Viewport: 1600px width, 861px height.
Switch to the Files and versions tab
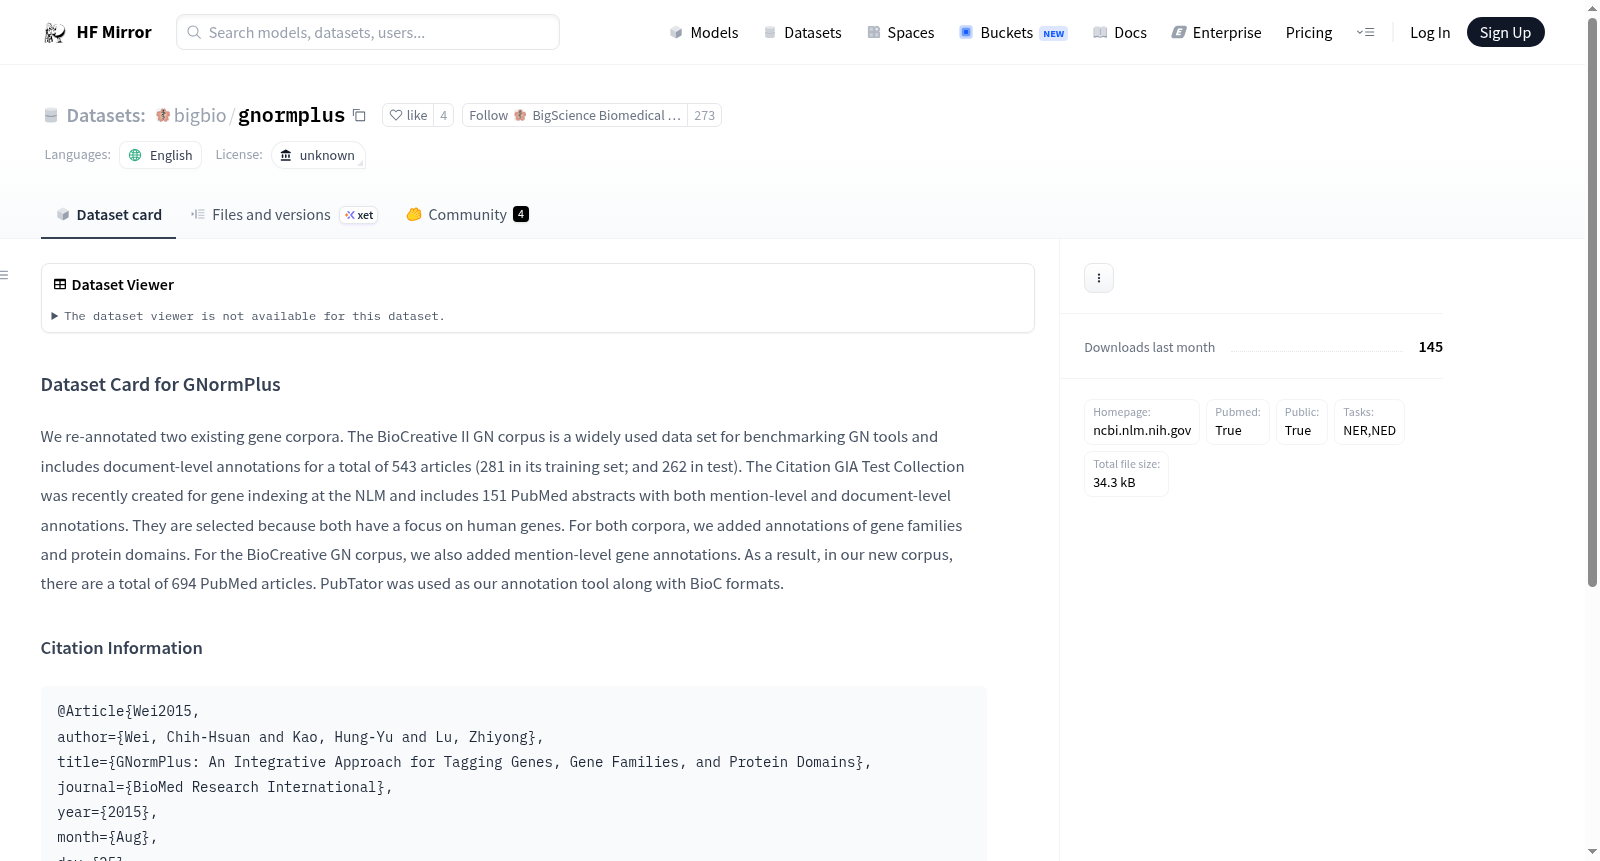click(284, 215)
